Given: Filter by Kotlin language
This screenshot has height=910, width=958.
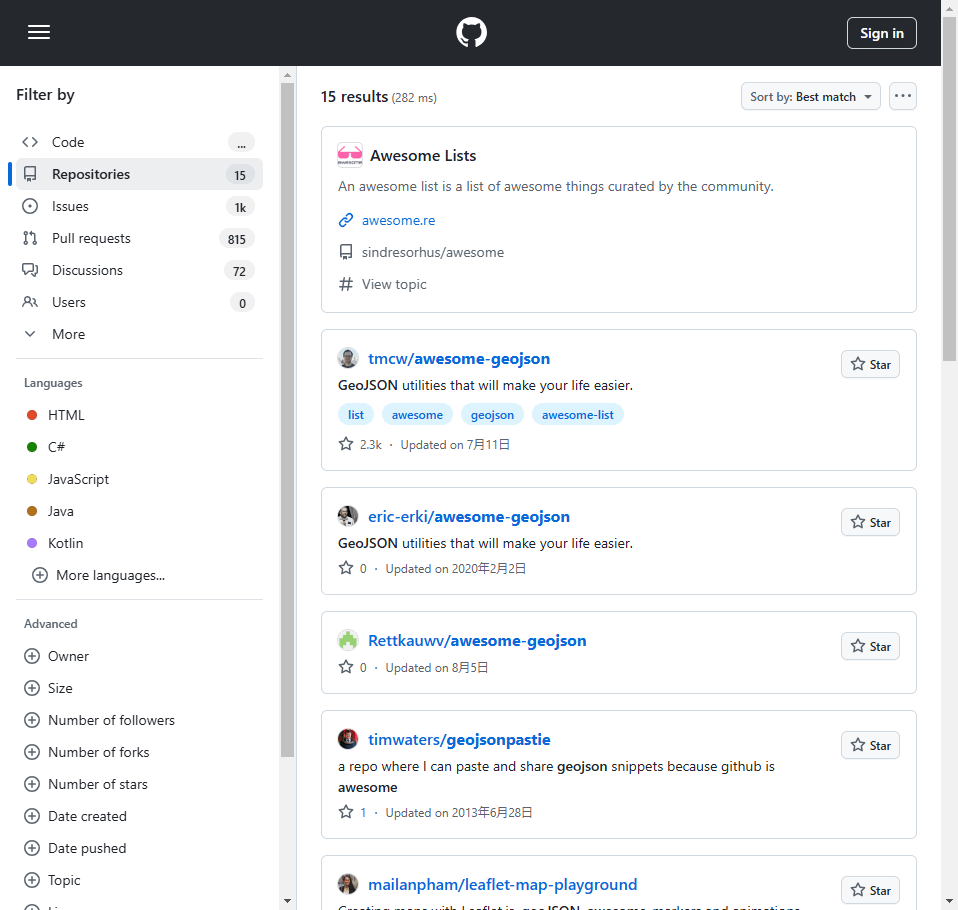Looking at the screenshot, I should 65,543.
